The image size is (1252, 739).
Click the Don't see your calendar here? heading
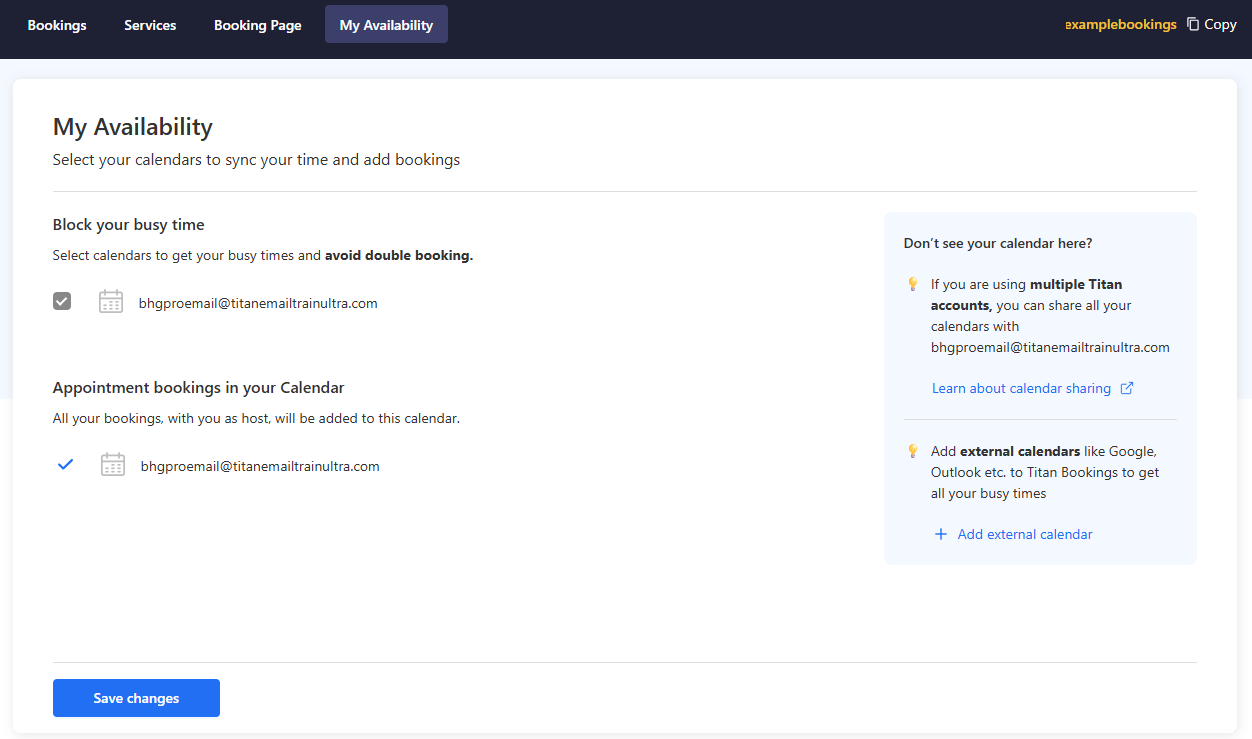(998, 243)
